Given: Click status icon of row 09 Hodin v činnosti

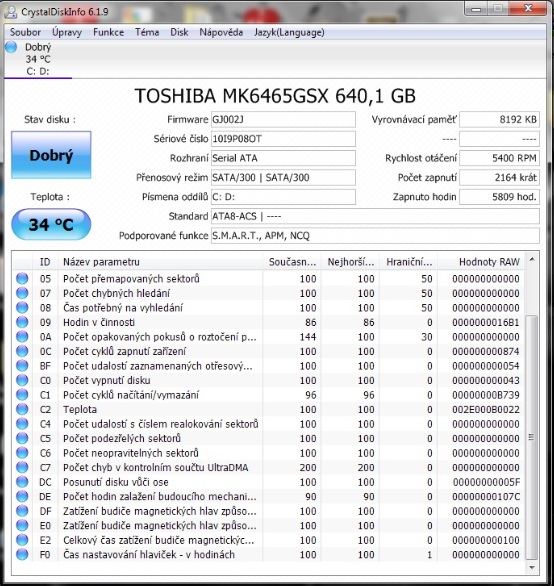Looking at the screenshot, I should pos(22,322).
